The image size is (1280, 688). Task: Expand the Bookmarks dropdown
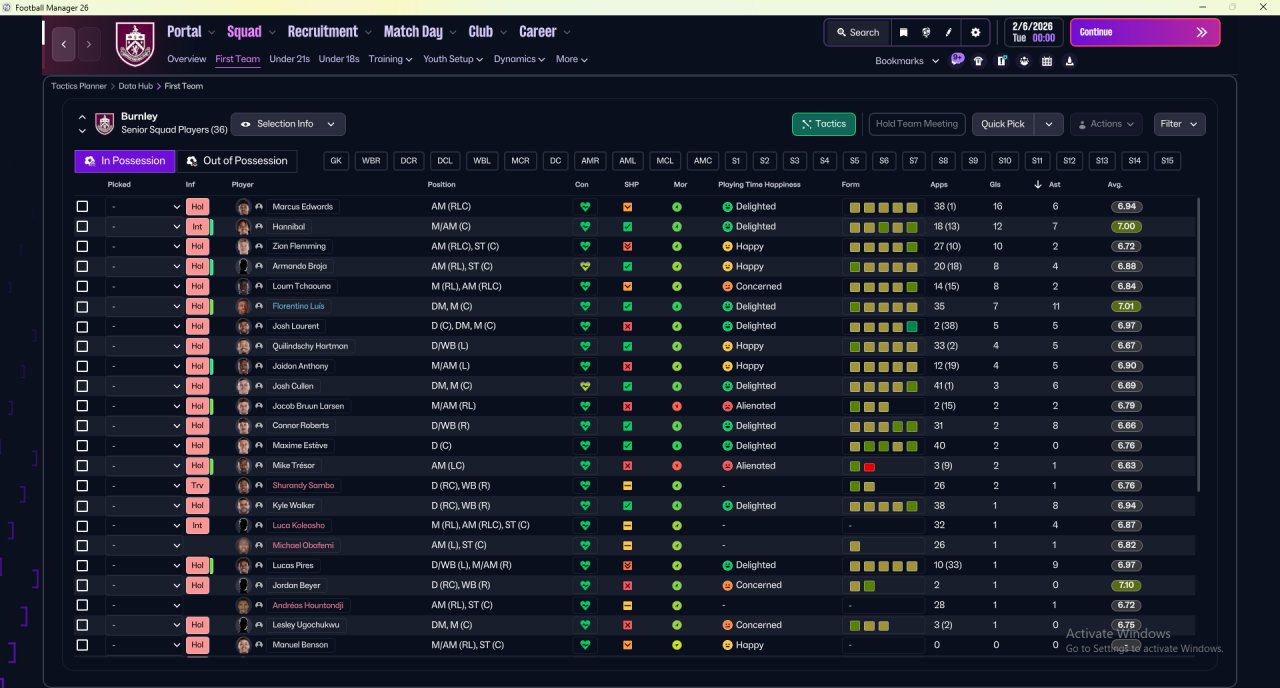[x=907, y=61]
